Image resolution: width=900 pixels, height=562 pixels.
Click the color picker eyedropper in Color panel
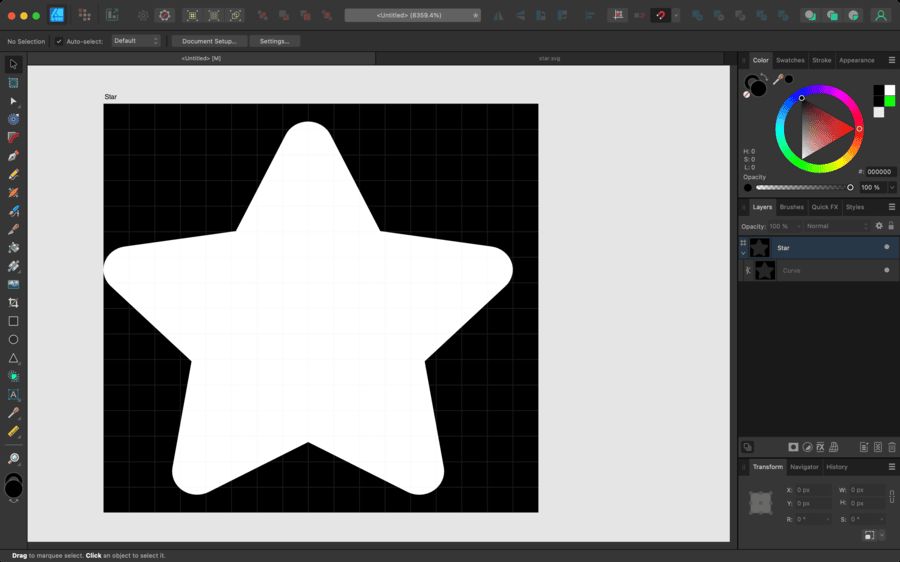pyautogui.click(x=778, y=80)
